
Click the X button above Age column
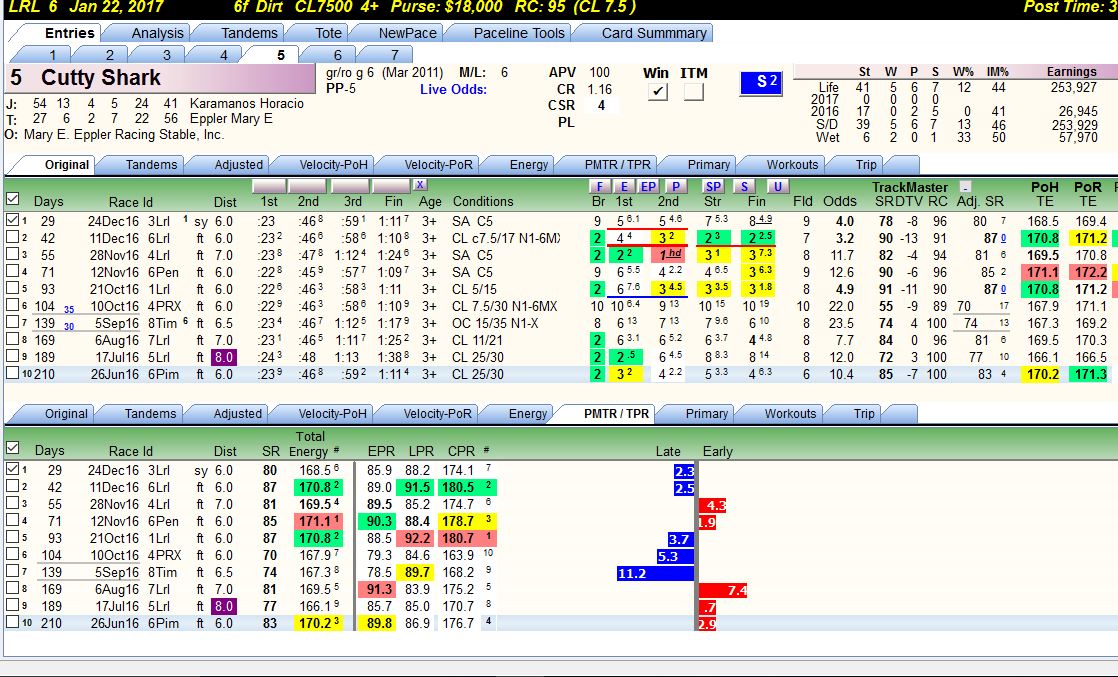tap(421, 185)
